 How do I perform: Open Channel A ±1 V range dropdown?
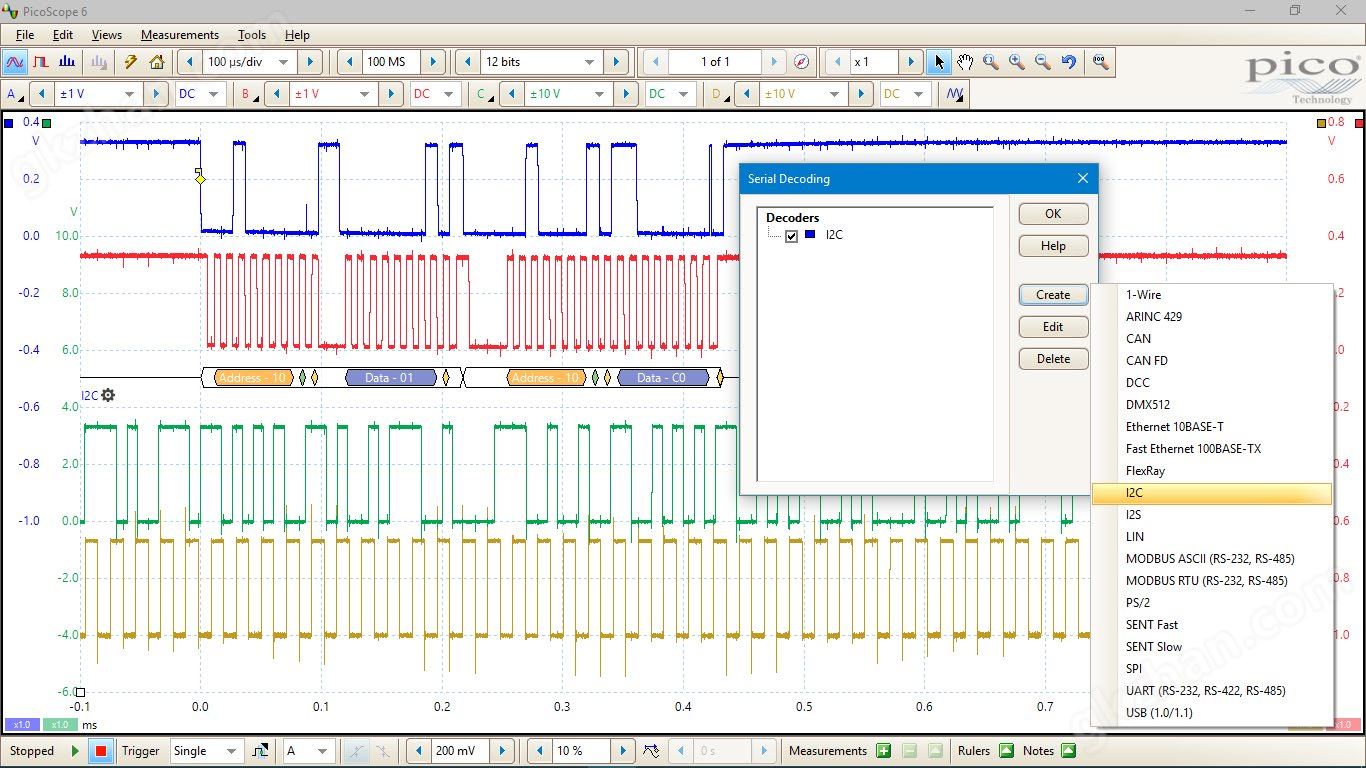129,94
